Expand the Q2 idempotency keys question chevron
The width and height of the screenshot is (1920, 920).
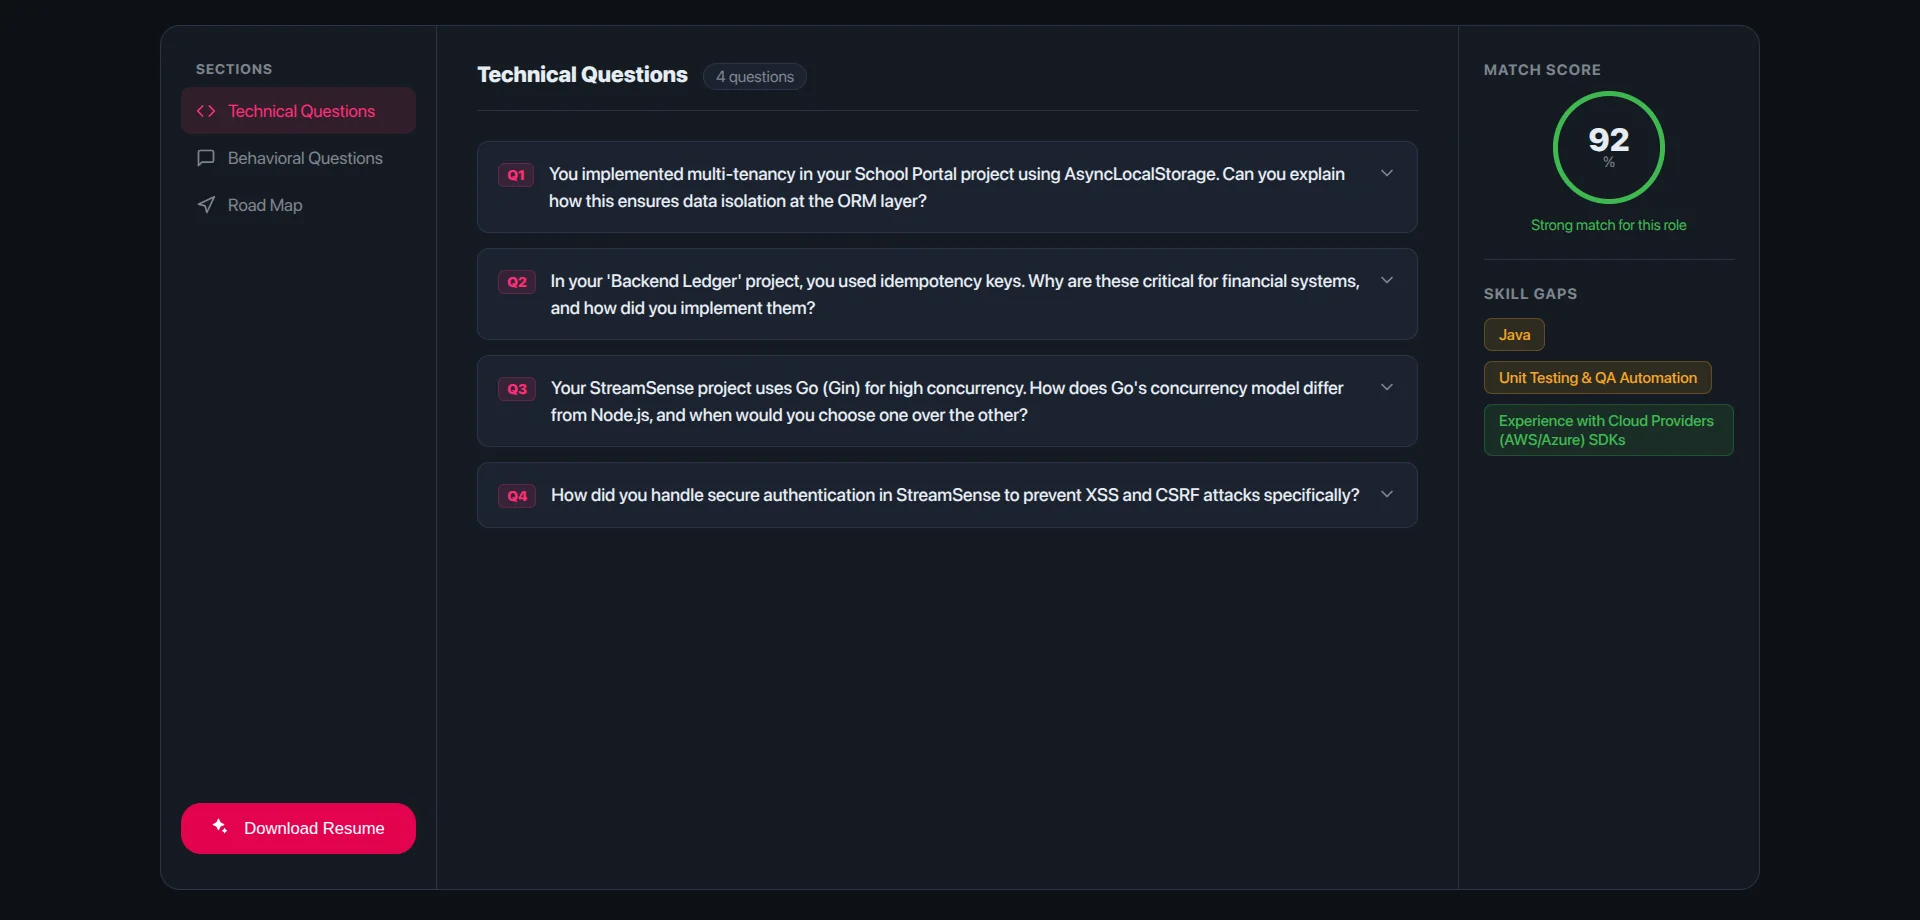click(x=1387, y=280)
